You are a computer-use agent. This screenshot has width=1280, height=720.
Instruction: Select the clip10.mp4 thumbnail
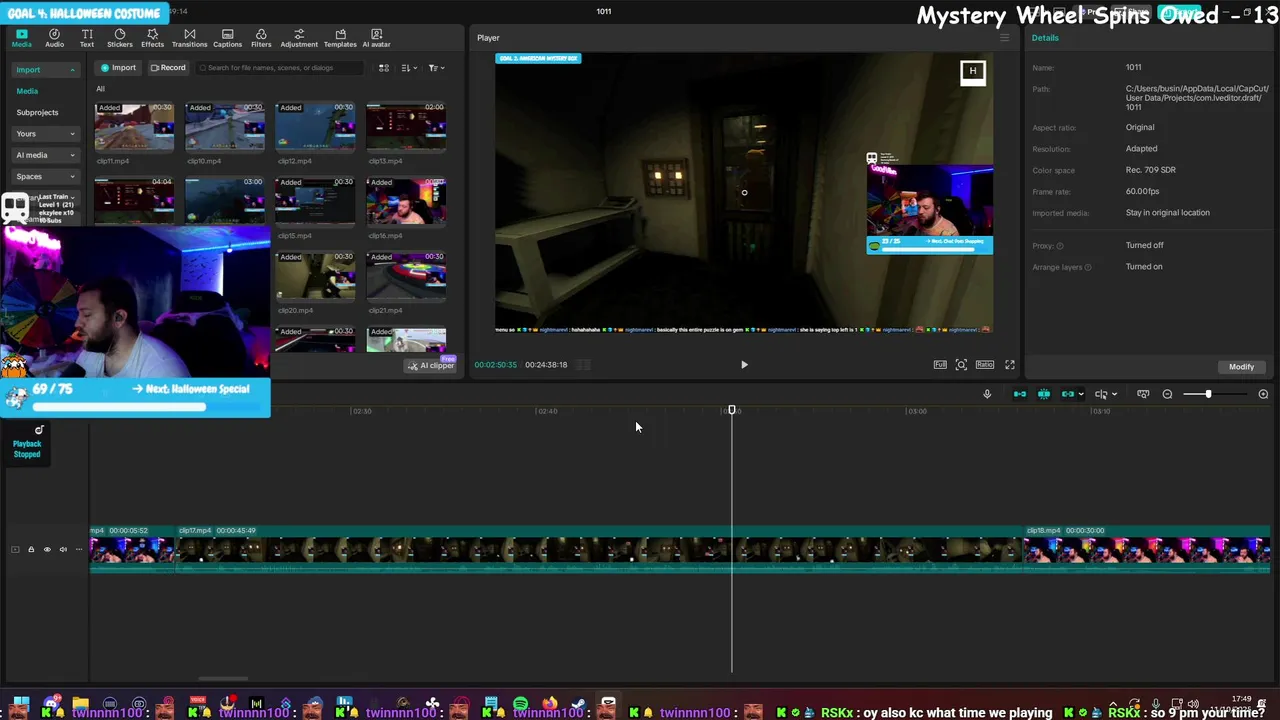(225, 127)
